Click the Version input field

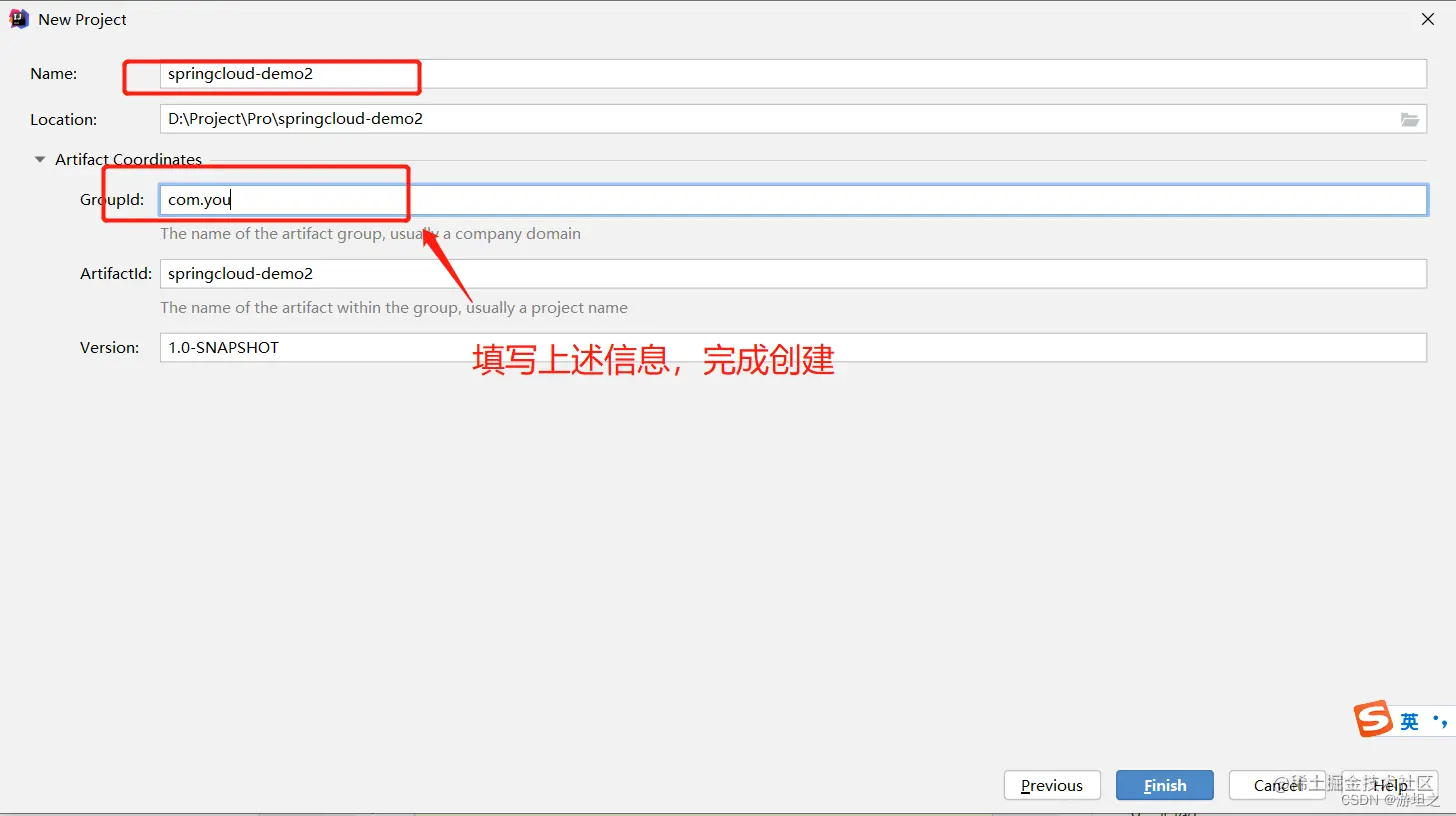tap(793, 348)
